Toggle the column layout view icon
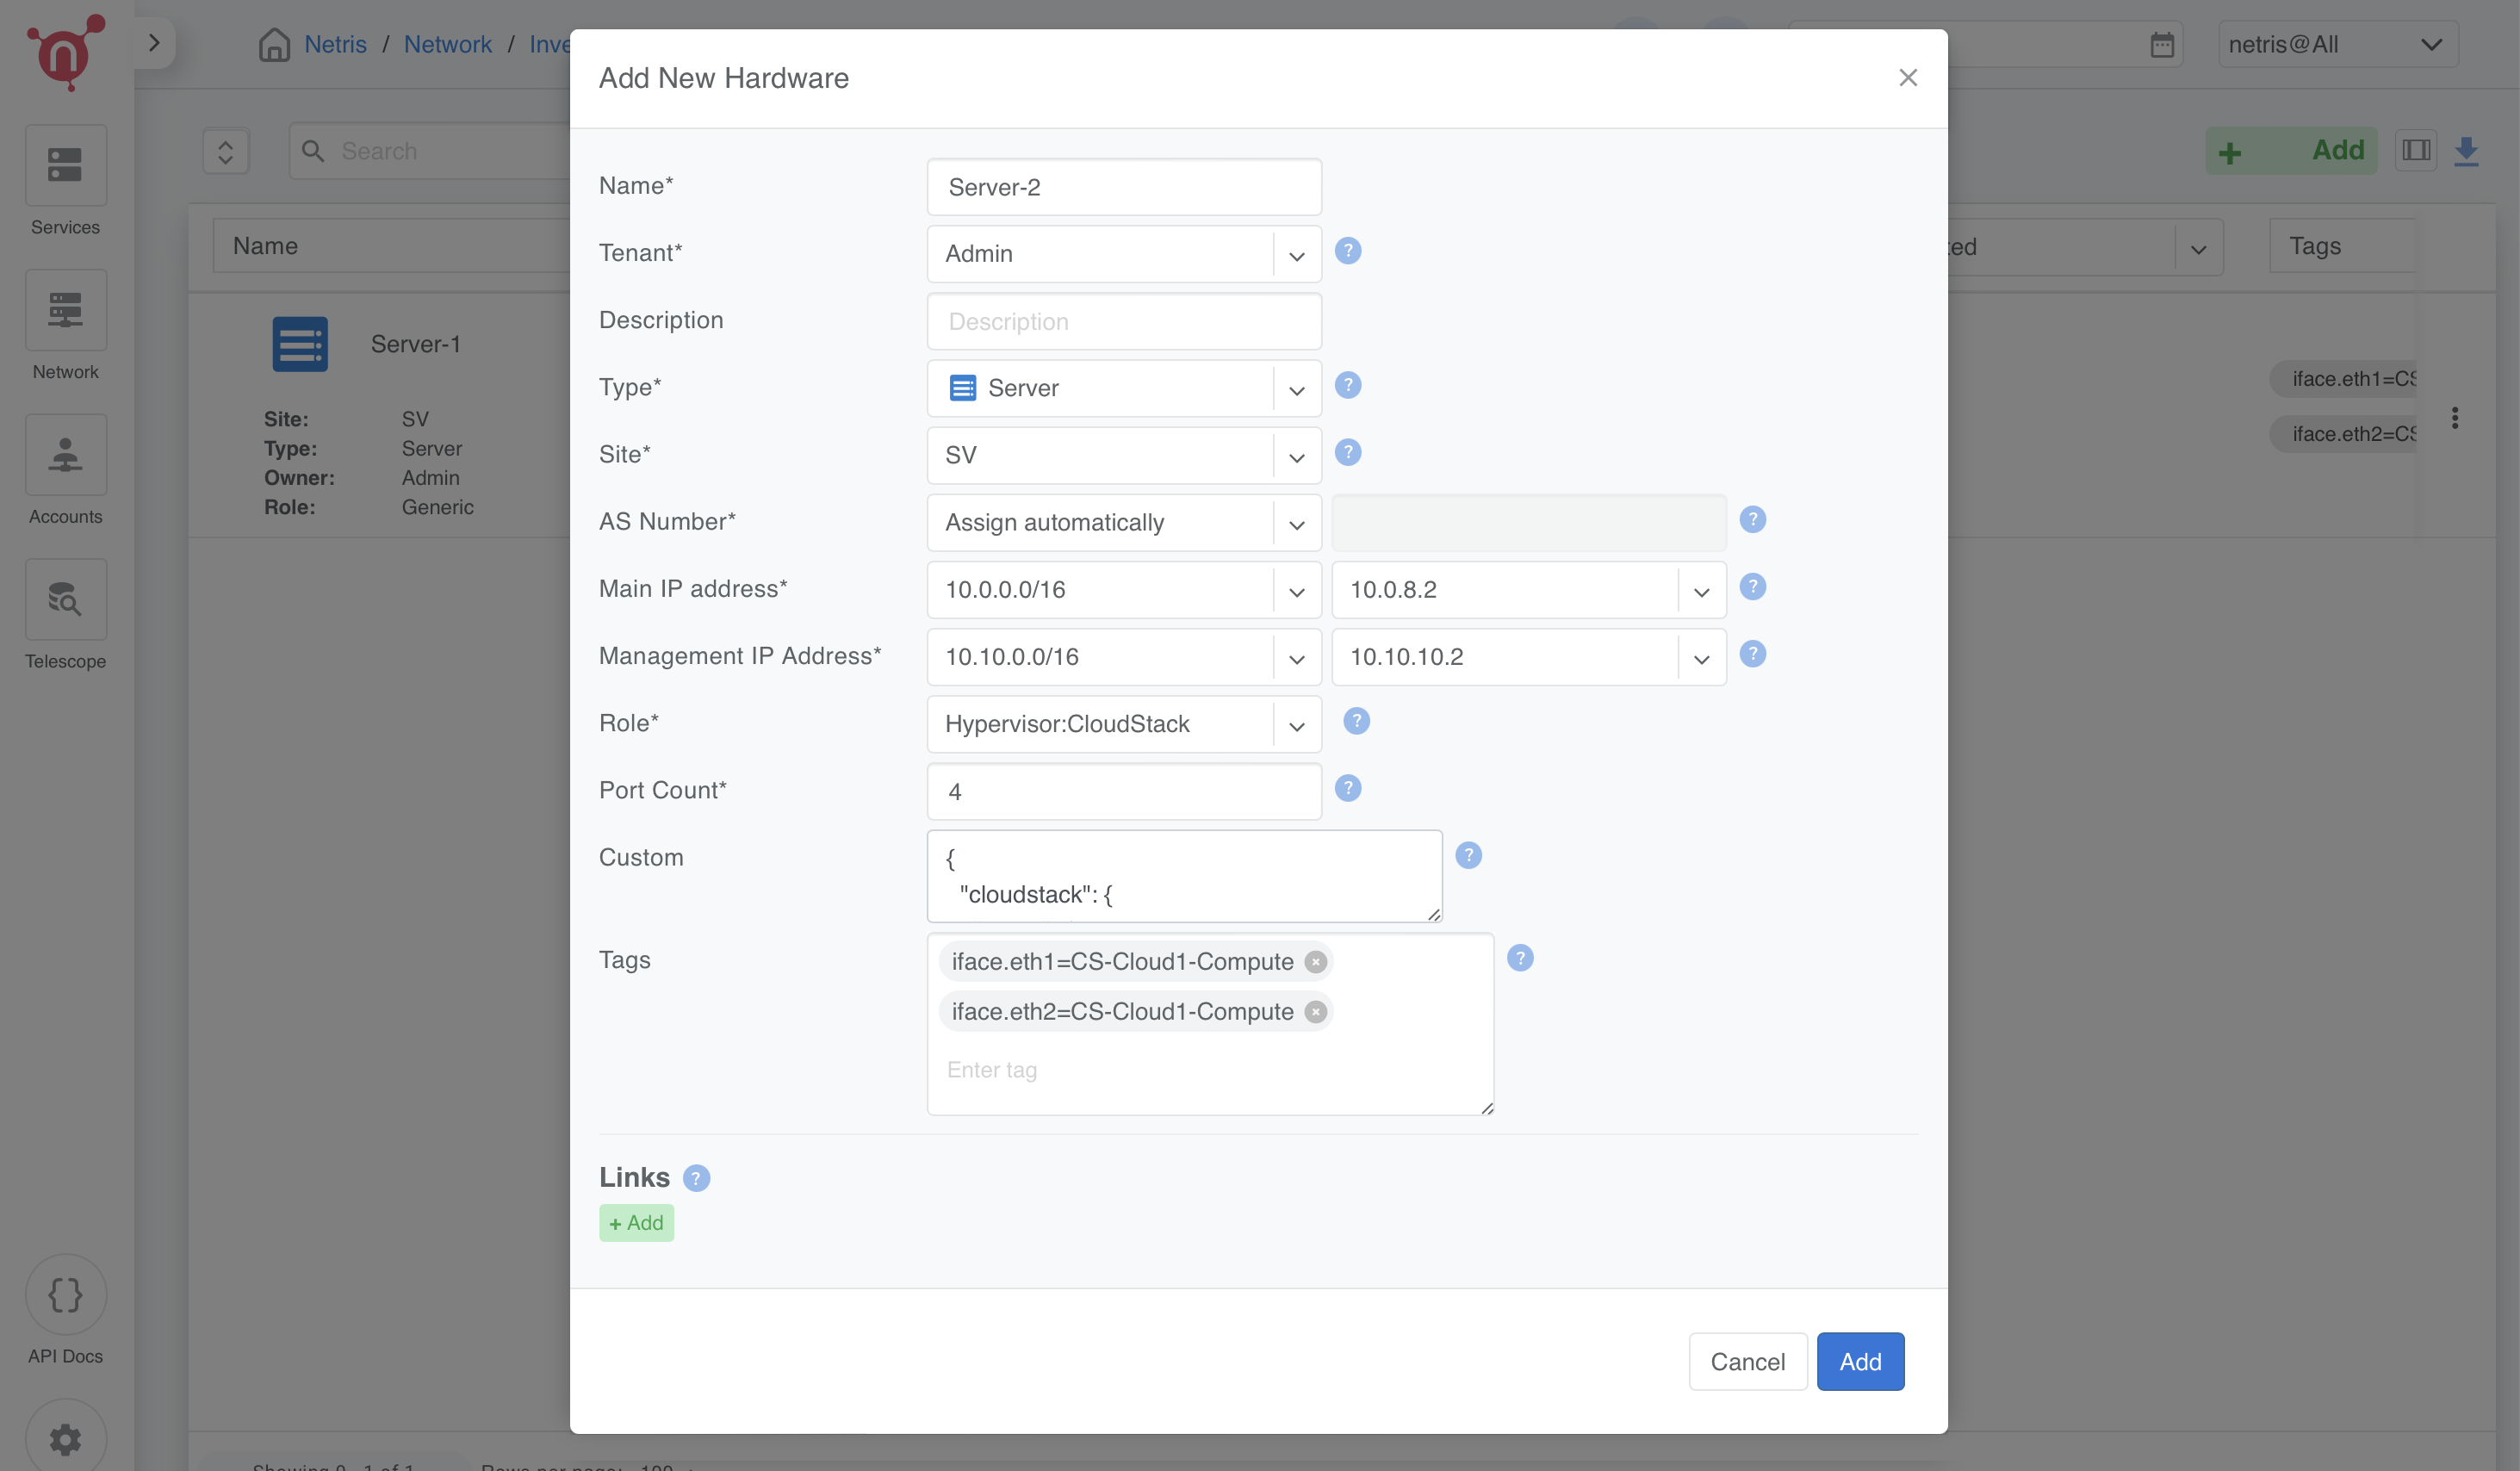Viewport: 2520px width, 1471px height. [x=2415, y=150]
